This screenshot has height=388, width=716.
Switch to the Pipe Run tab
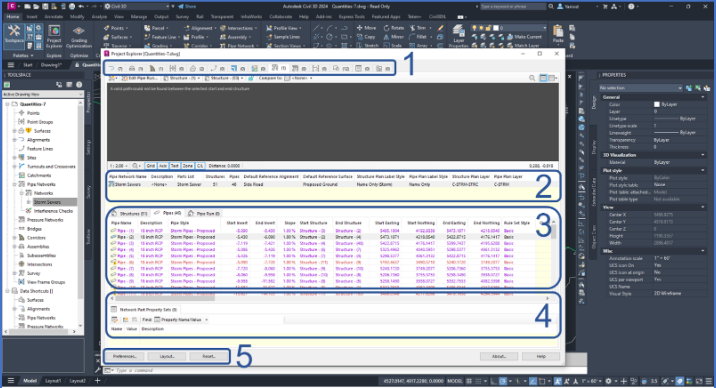[x=204, y=214]
